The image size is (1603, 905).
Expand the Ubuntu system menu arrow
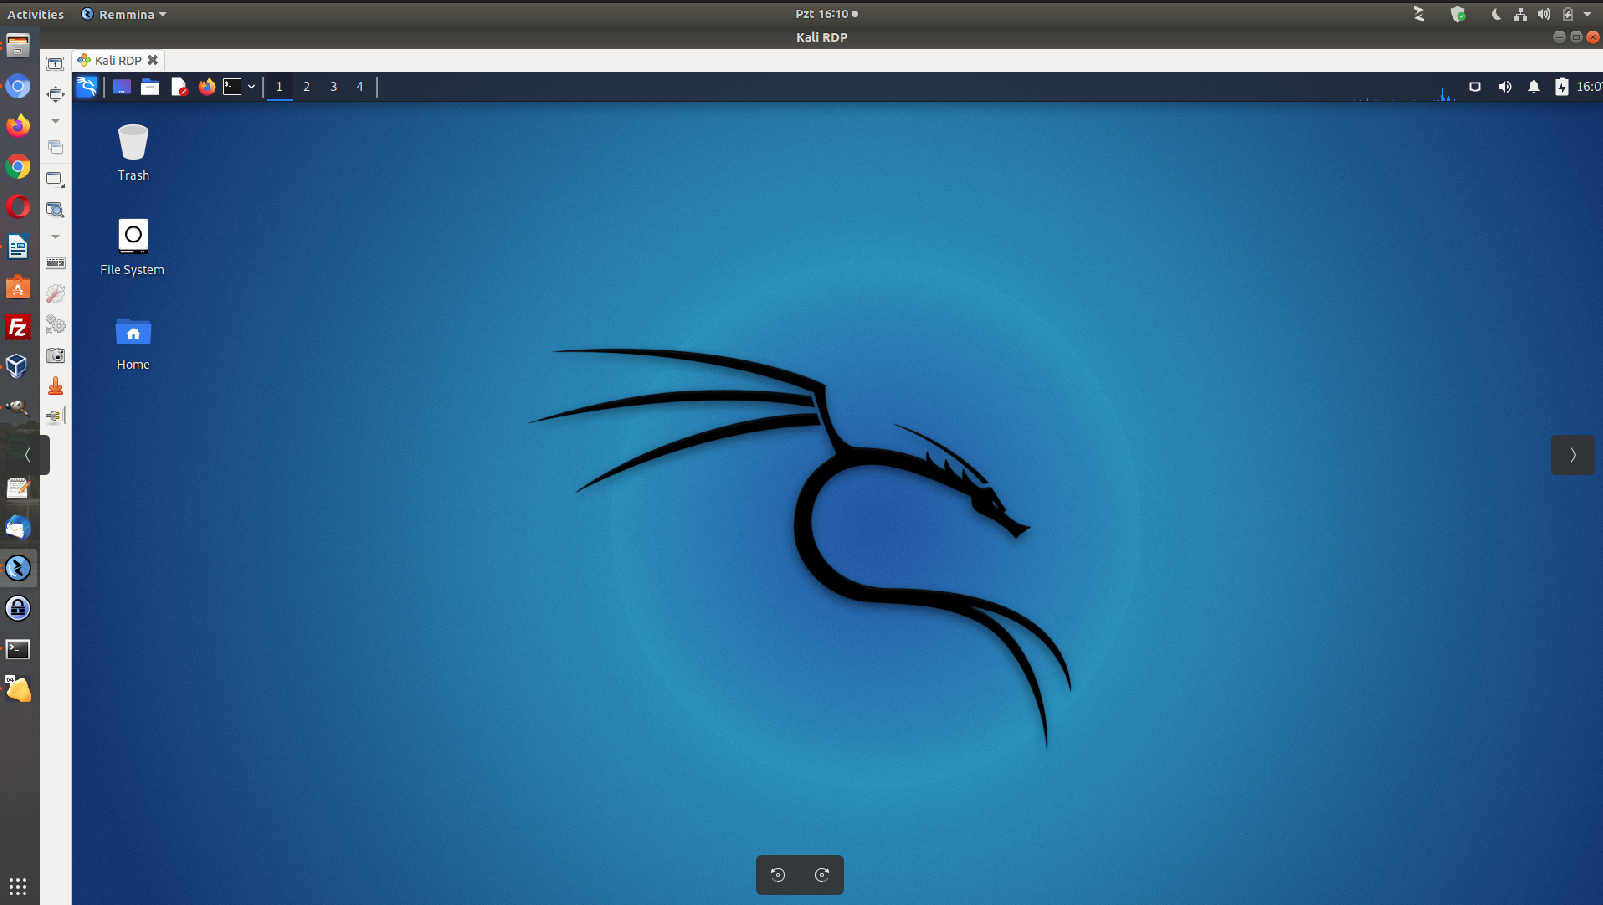[1587, 14]
